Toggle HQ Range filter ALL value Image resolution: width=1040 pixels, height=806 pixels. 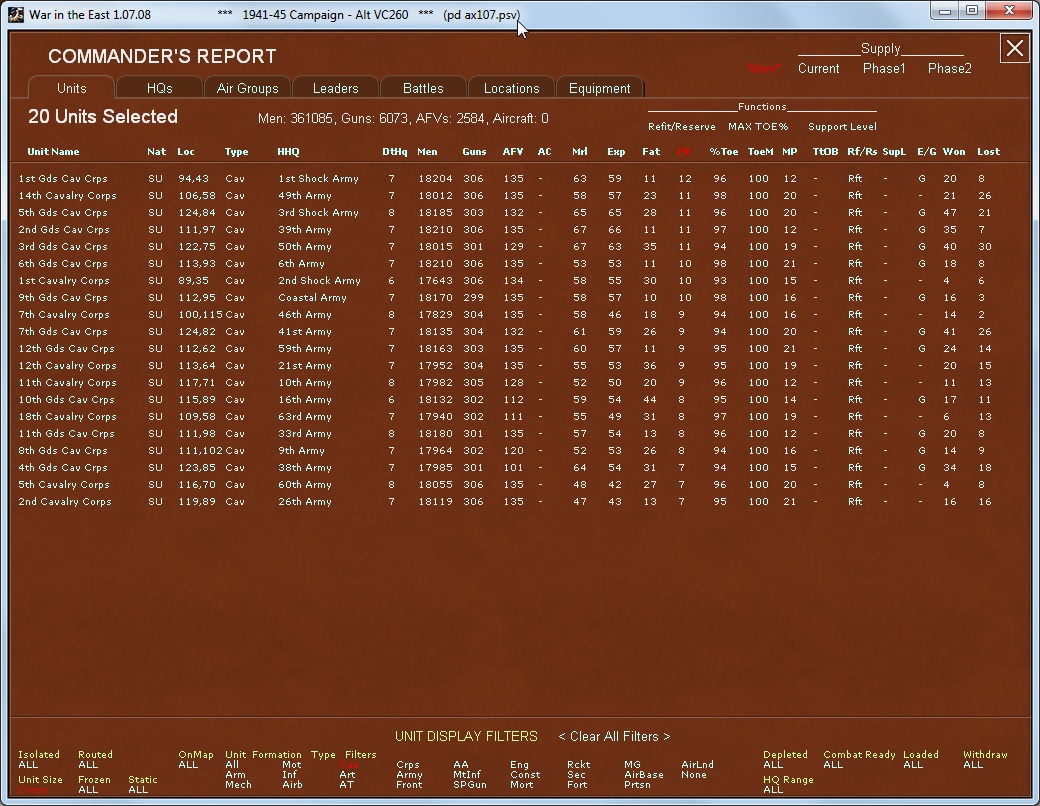point(773,789)
